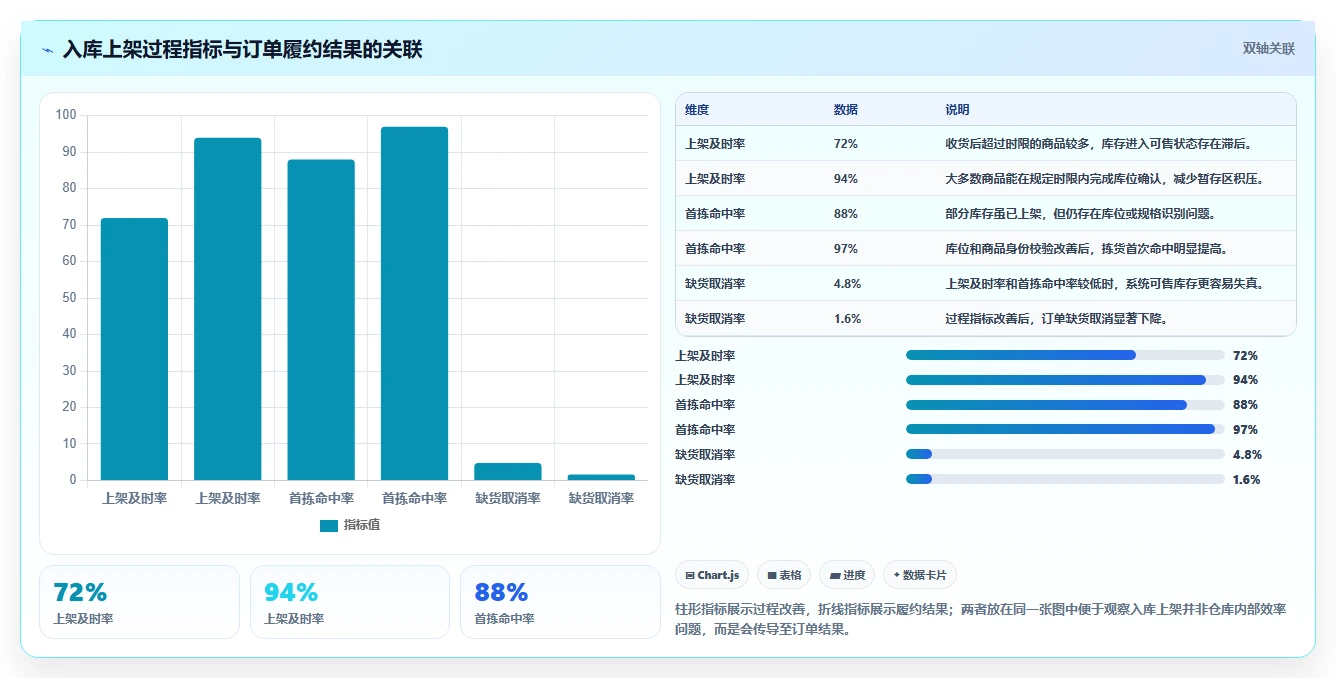Click the 说明 column header
Viewport: 1336px width, 678px height.
957,110
